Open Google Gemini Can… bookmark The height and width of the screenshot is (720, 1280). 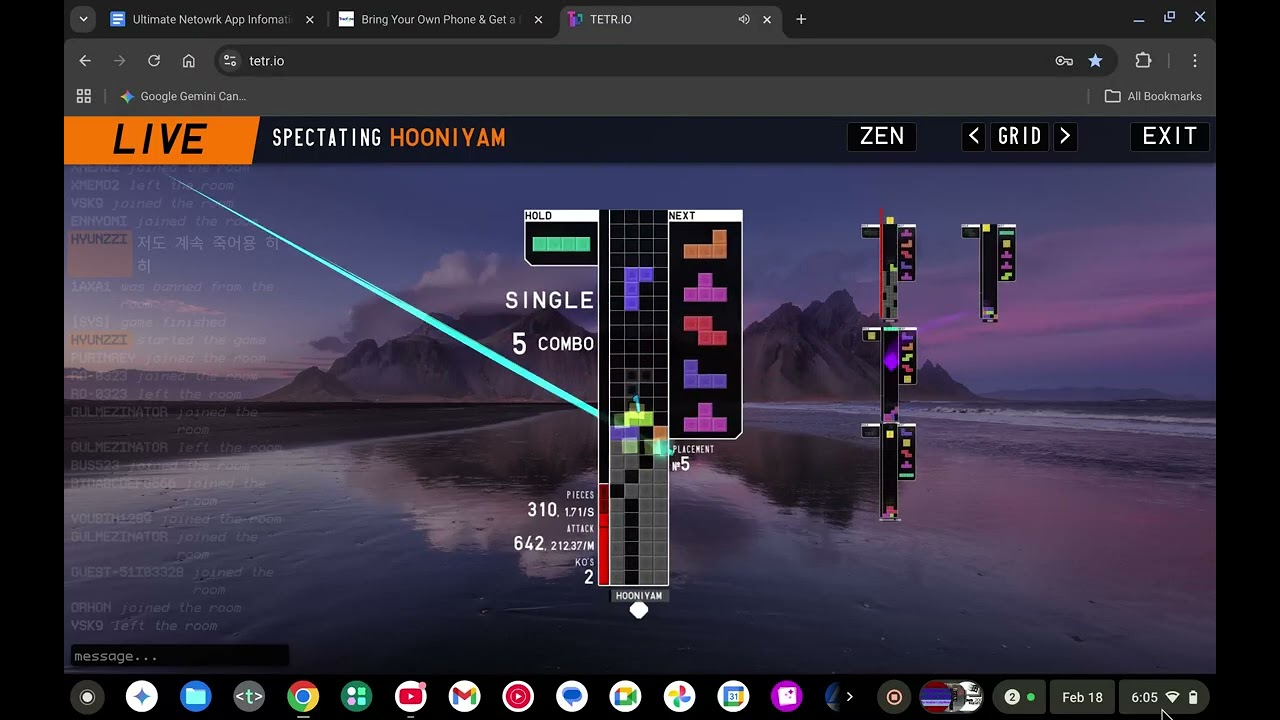pyautogui.click(x=183, y=96)
